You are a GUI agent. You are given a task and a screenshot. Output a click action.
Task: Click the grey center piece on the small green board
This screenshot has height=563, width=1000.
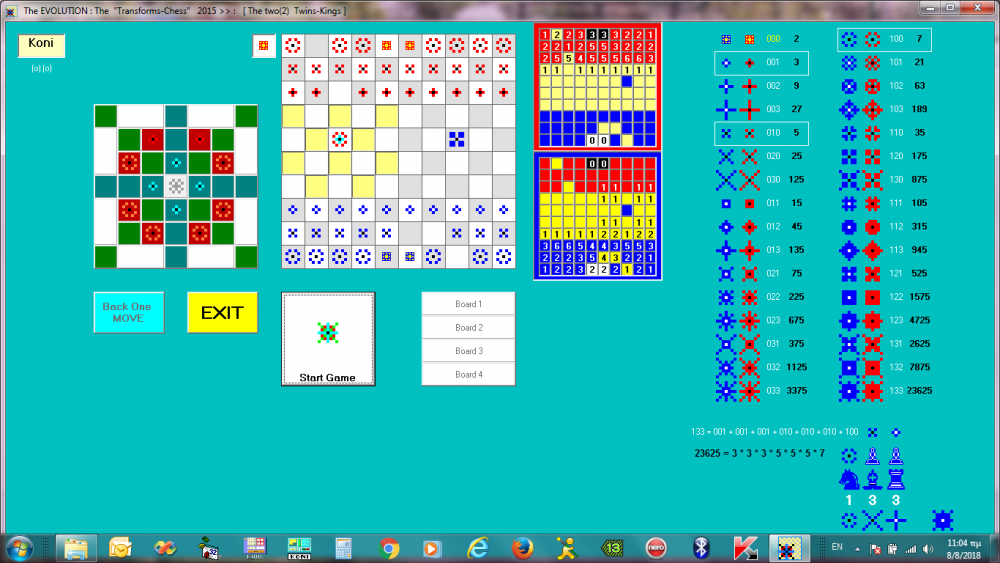tap(176, 186)
